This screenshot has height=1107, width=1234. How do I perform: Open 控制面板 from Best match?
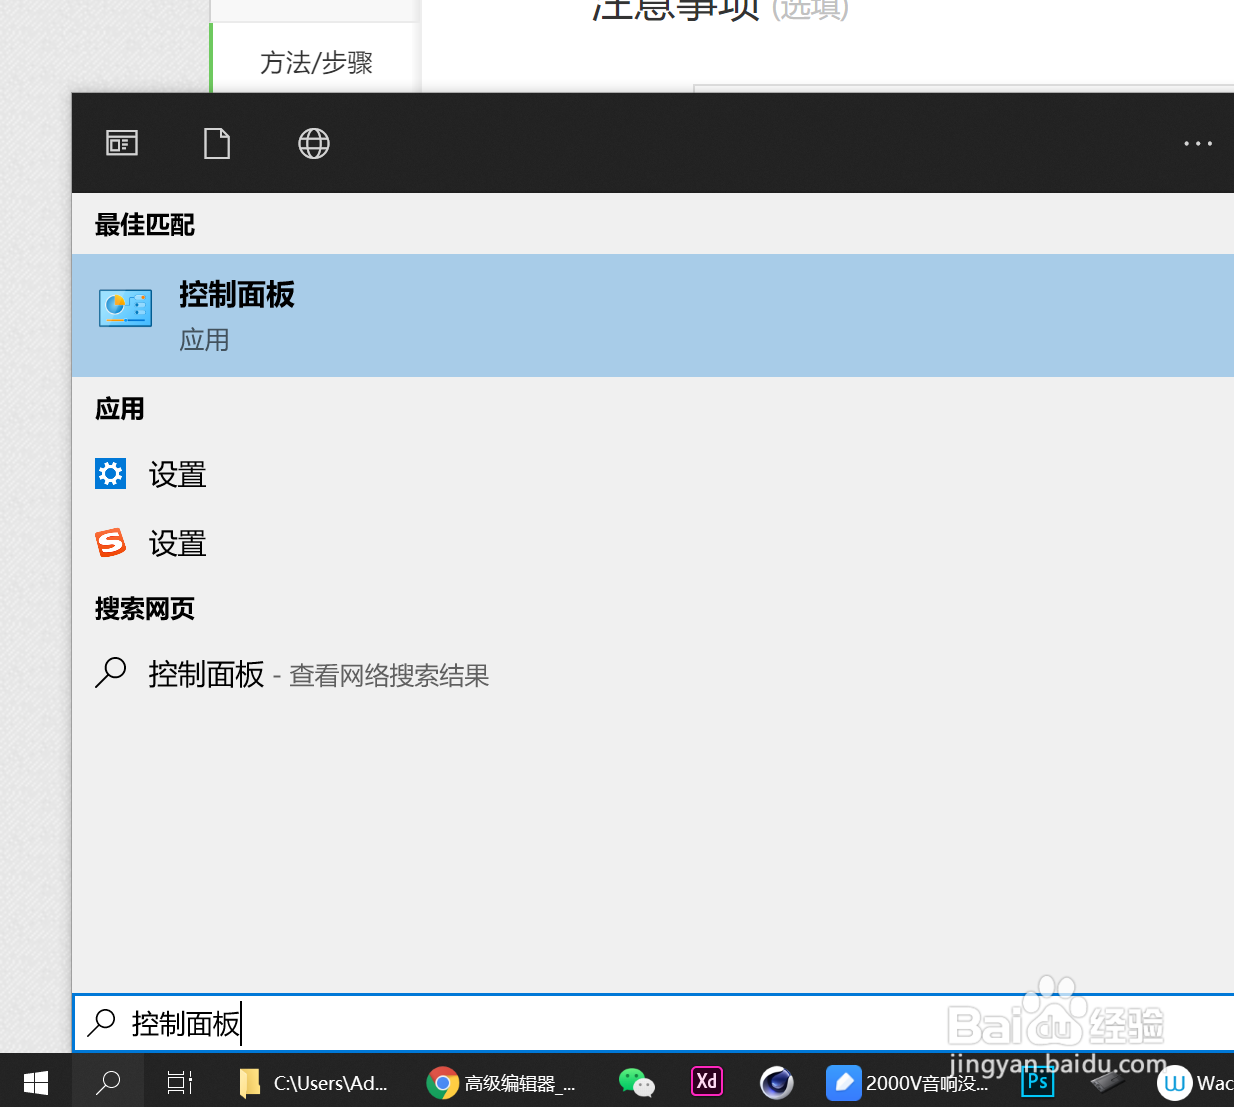point(237,295)
